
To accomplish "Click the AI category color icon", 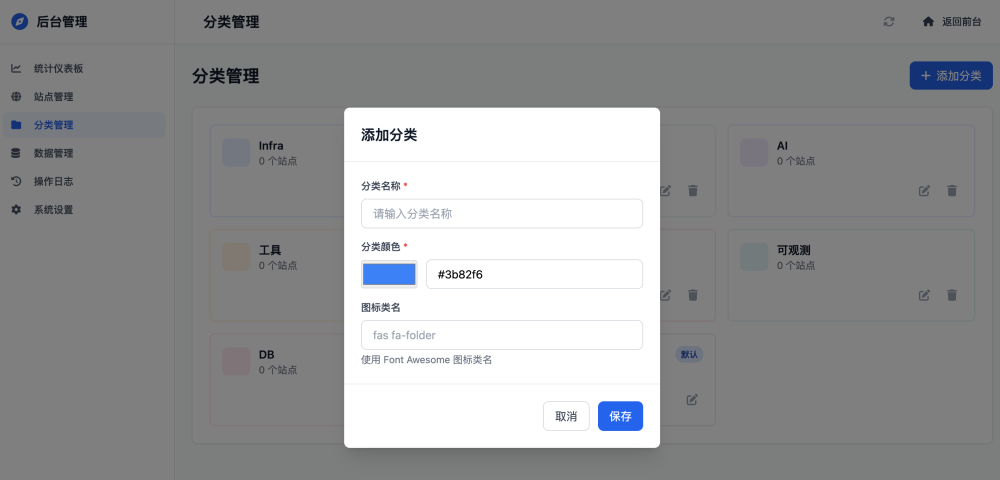I will (754, 152).
